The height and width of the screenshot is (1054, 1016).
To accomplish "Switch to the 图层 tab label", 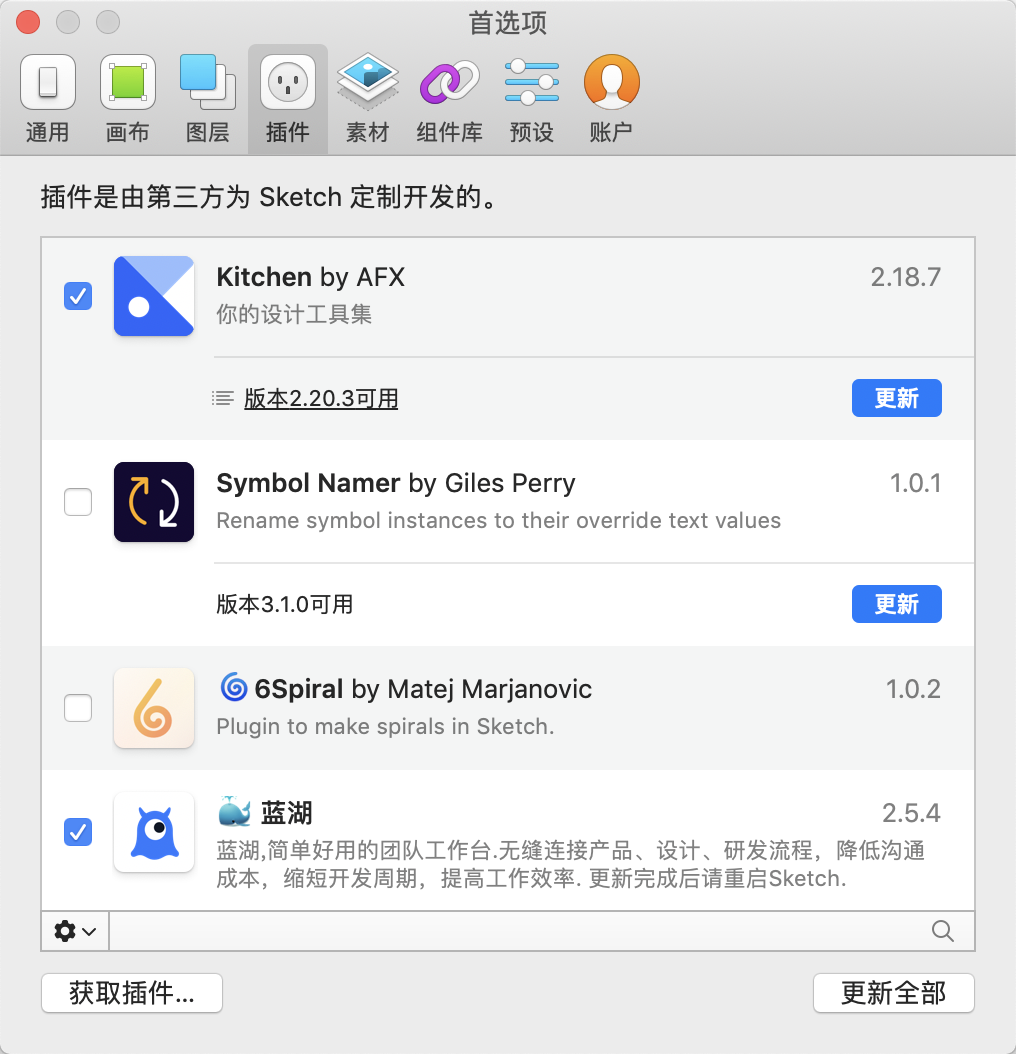I will point(208,132).
